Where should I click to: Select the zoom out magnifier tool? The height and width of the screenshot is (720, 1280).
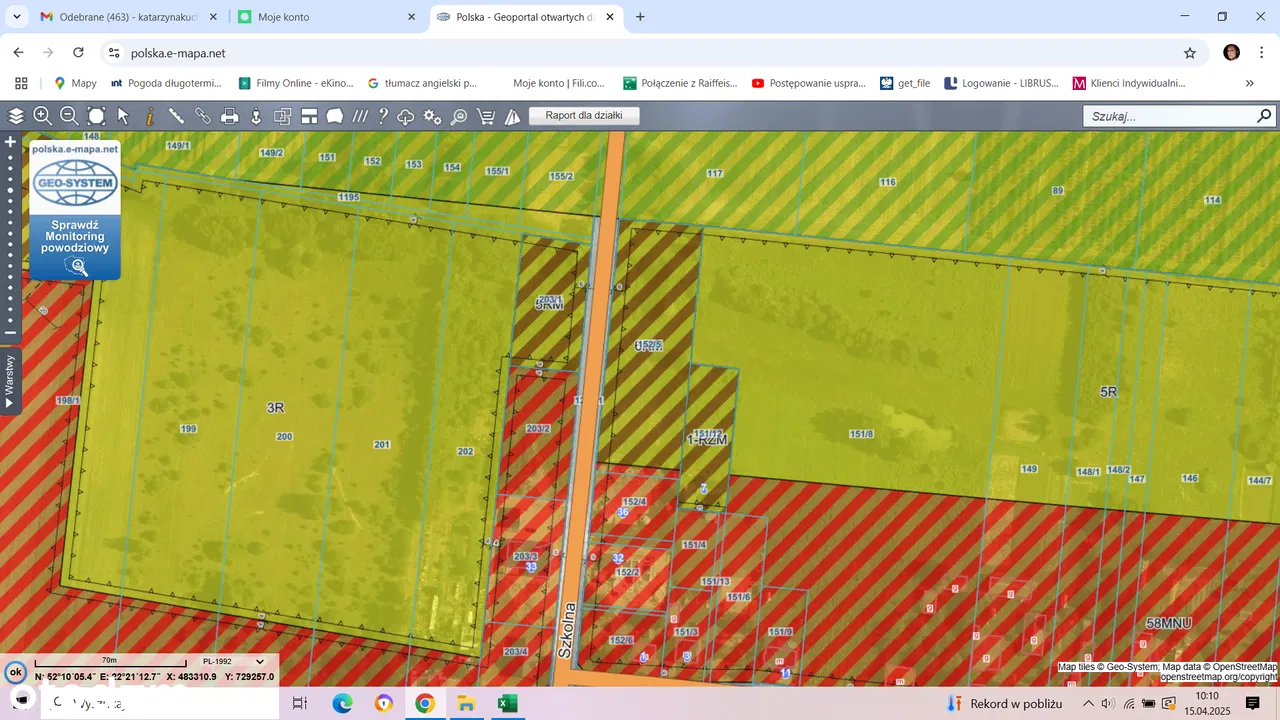tap(69, 116)
